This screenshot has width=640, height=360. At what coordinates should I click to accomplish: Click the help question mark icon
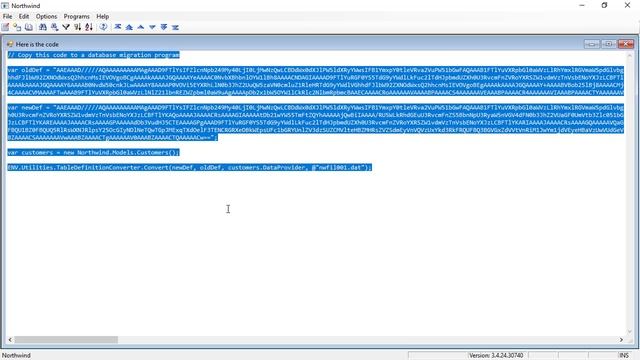coord(103,27)
